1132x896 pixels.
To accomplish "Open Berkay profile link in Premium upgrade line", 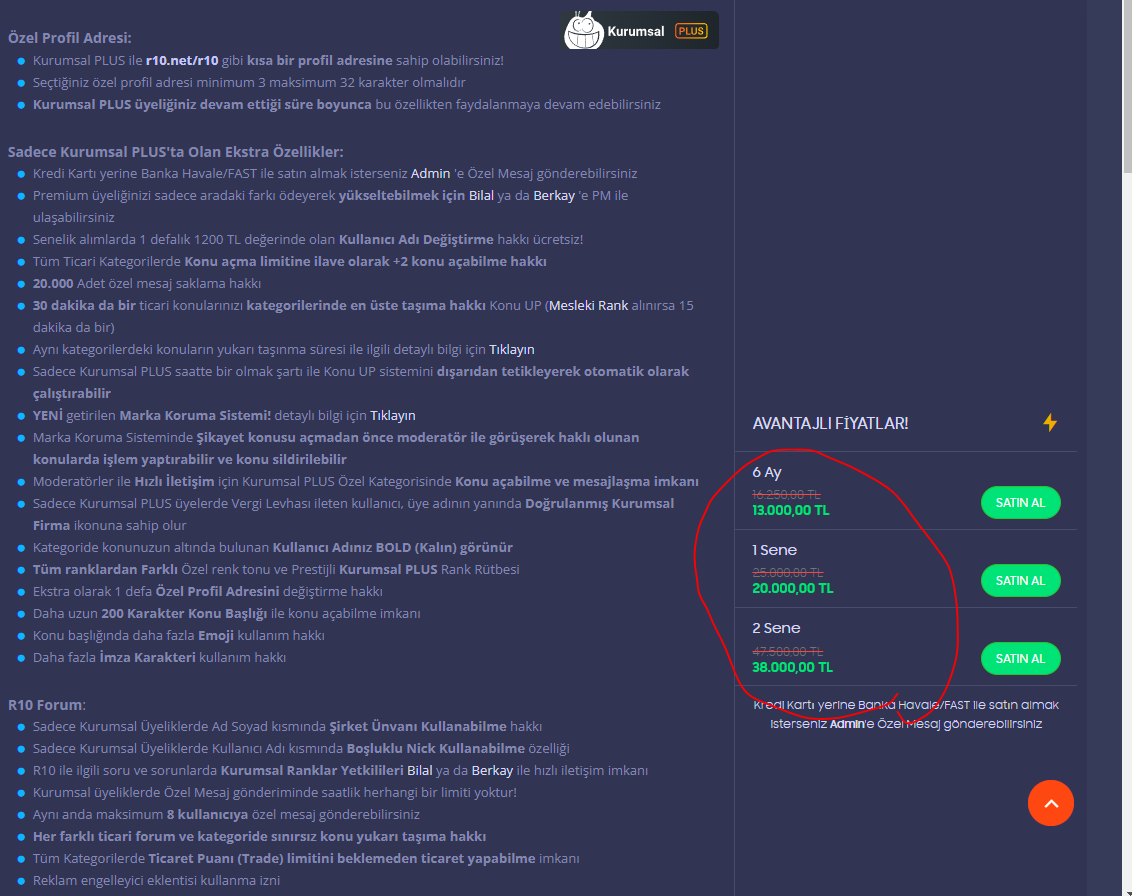I will tap(554, 196).
